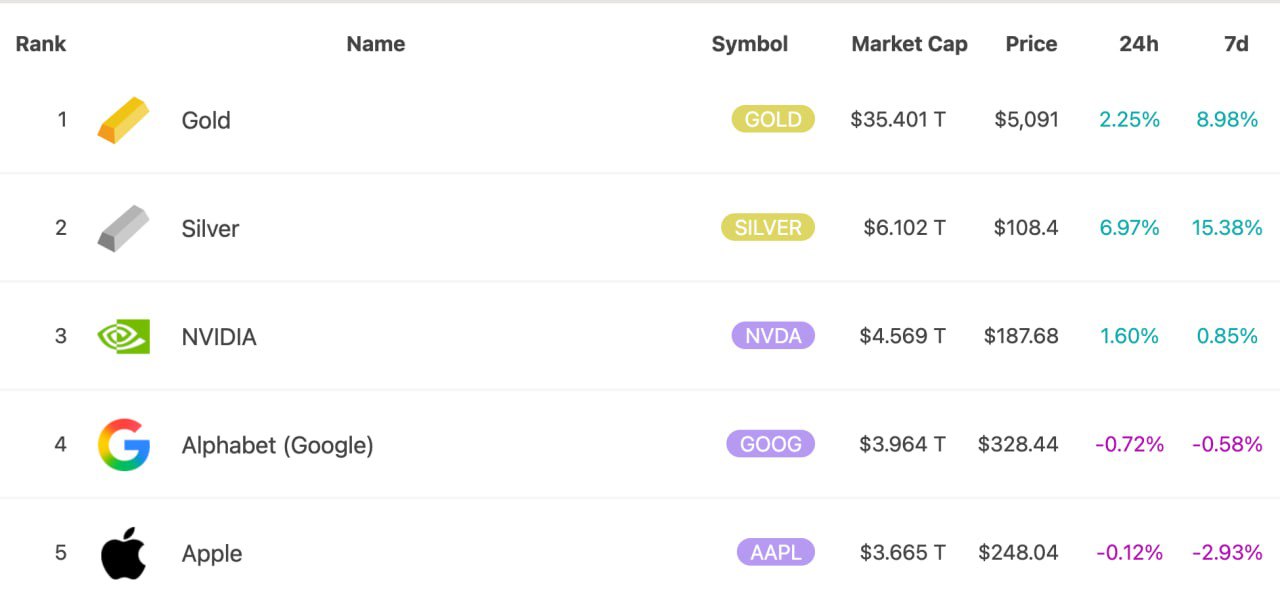Click the Apple logo icon
Image resolution: width=1280 pixels, height=605 pixels.
(123, 553)
